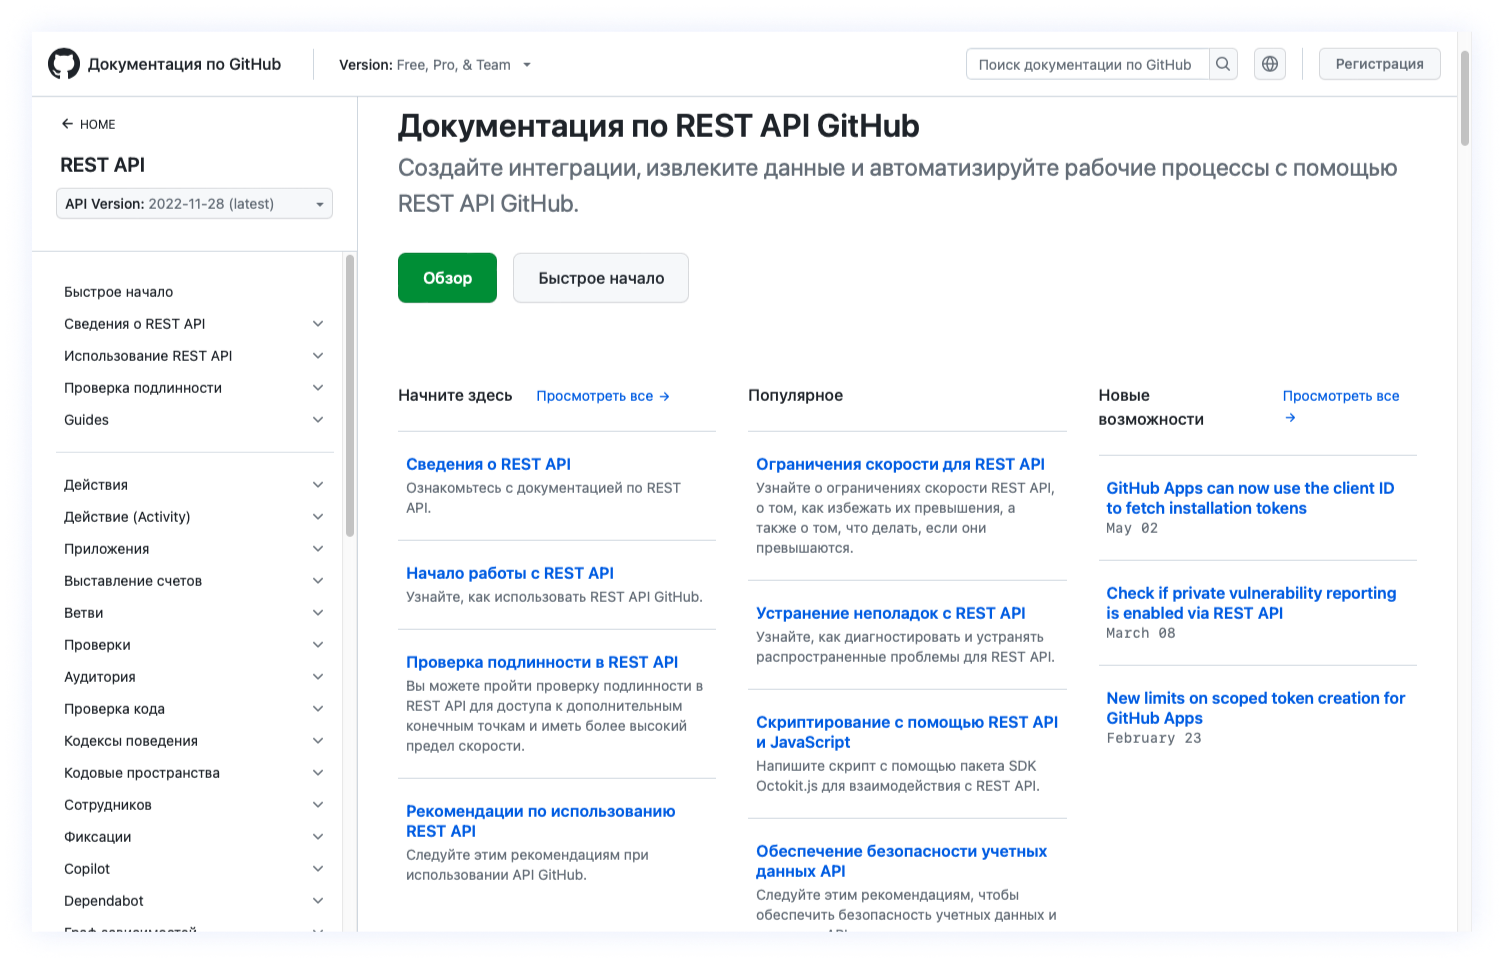This screenshot has width=1504, height=964.
Task: Expand Кодовые пространства chevron
Action: click(x=318, y=773)
